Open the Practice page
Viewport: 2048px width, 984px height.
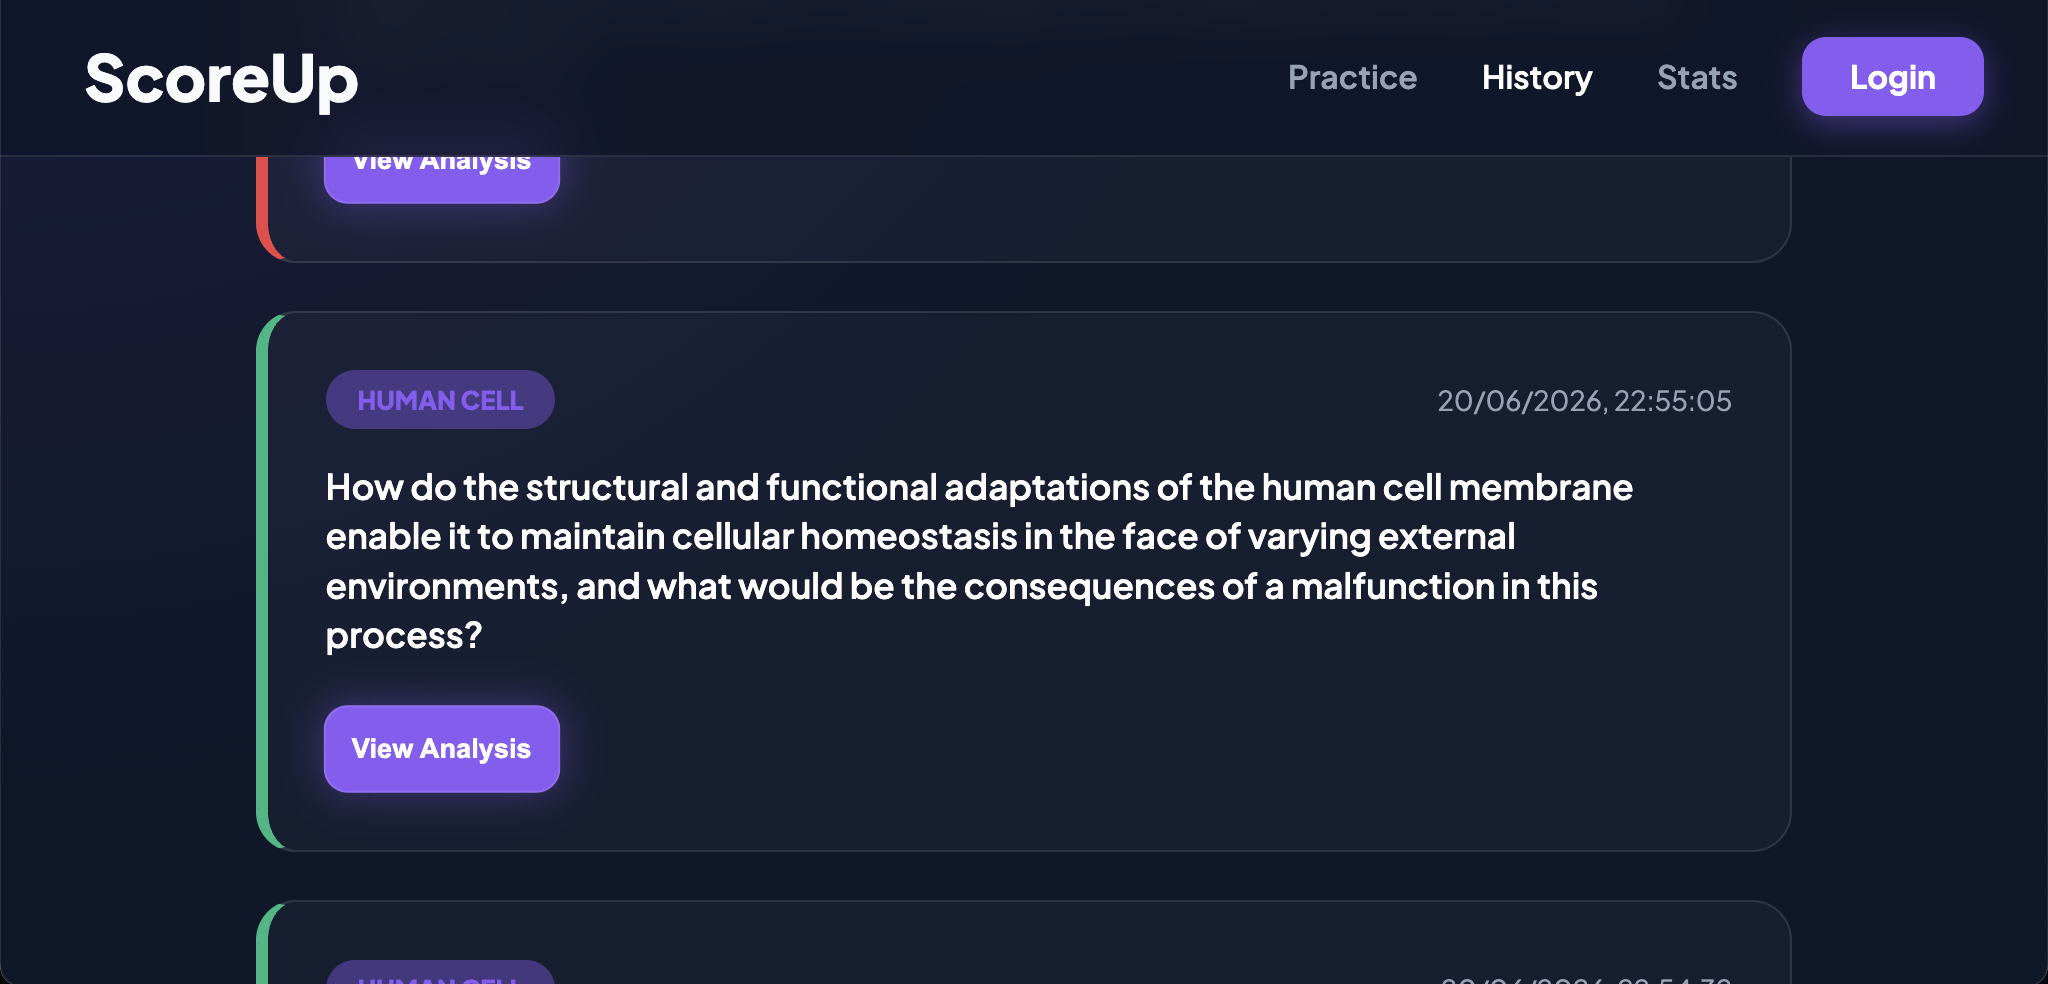(x=1352, y=78)
